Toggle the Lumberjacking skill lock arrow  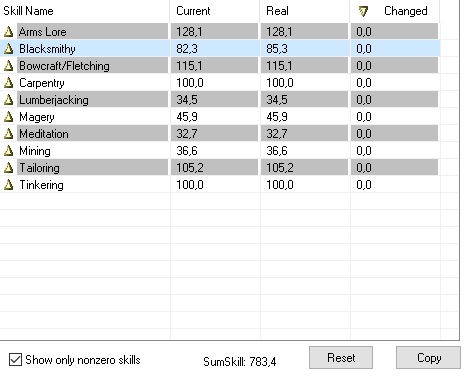(9, 100)
